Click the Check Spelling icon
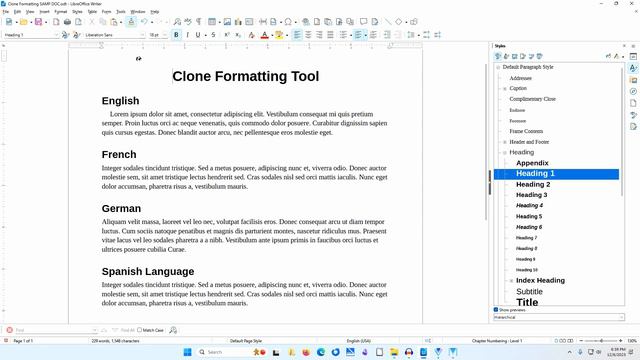Viewport: 640px width, 360px height. click(x=188, y=22)
